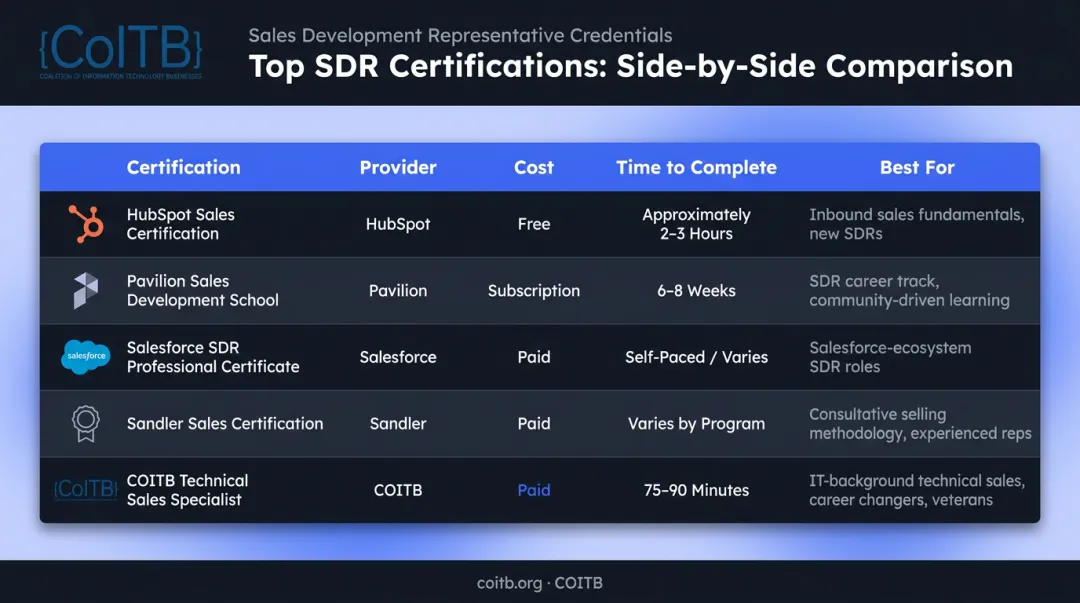1080x603 pixels.
Task: Click Inbound sales fundamentals, new SDRs text
Action: [x=916, y=224]
